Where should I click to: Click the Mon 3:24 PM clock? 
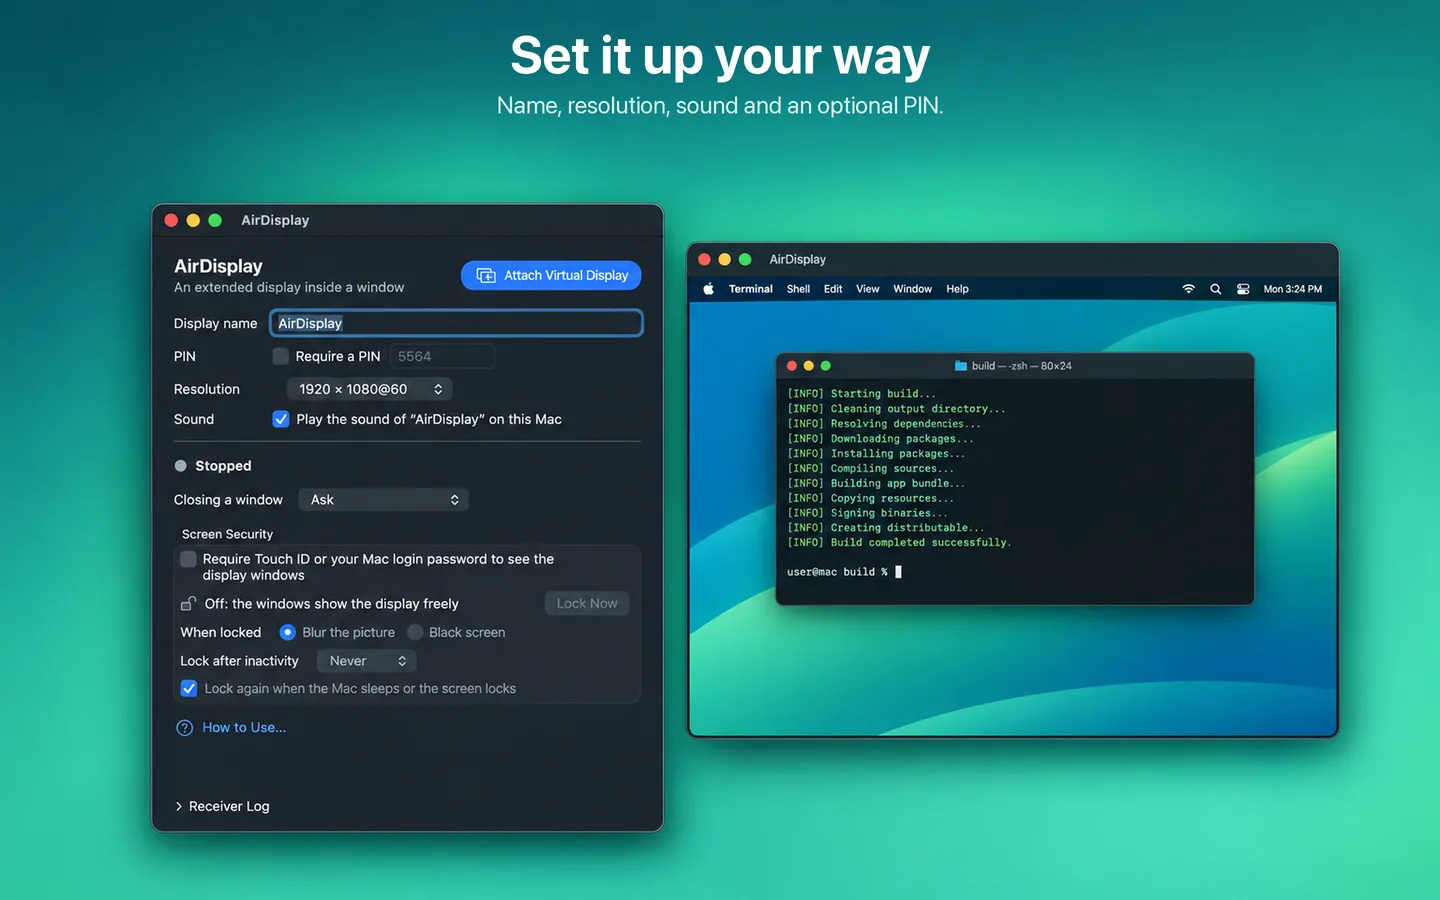(x=1292, y=289)
